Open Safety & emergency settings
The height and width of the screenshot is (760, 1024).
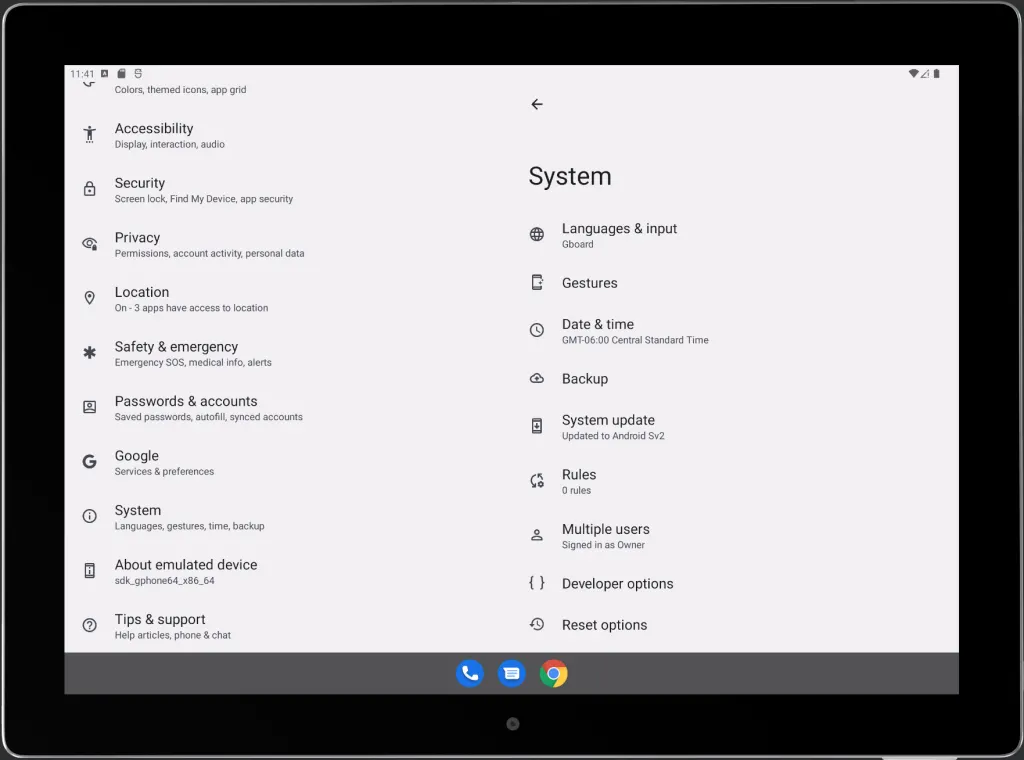(287, 353)
